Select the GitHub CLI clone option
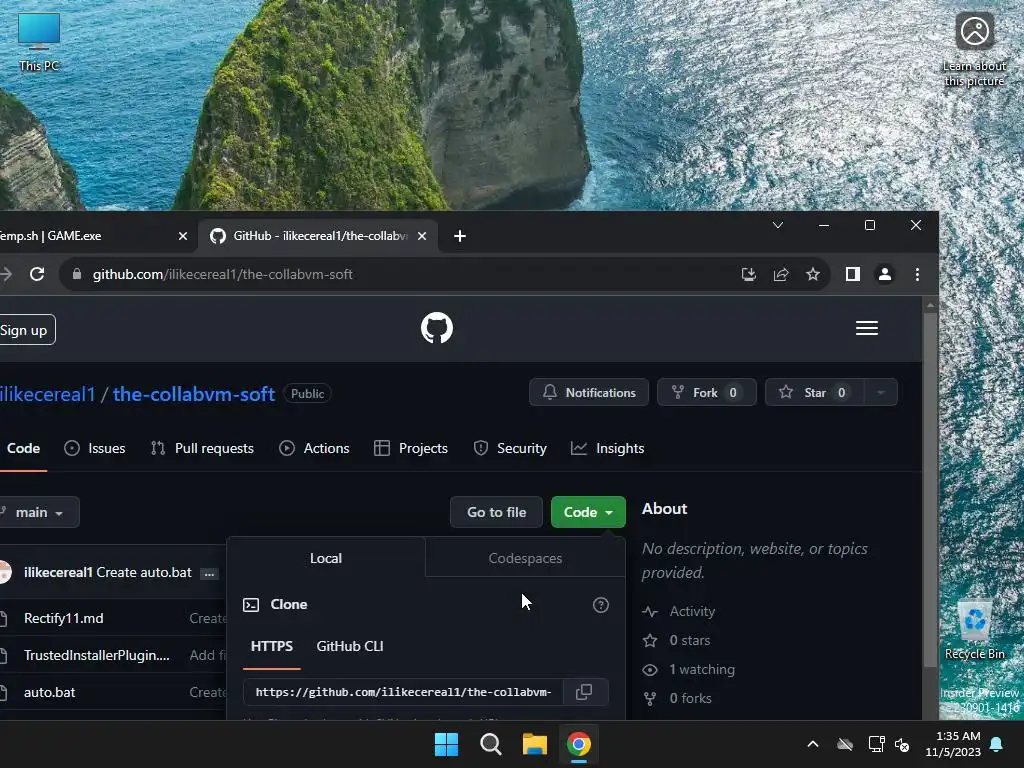The height and width of the screenshot is (768, 1024). [x=349, y=646]
